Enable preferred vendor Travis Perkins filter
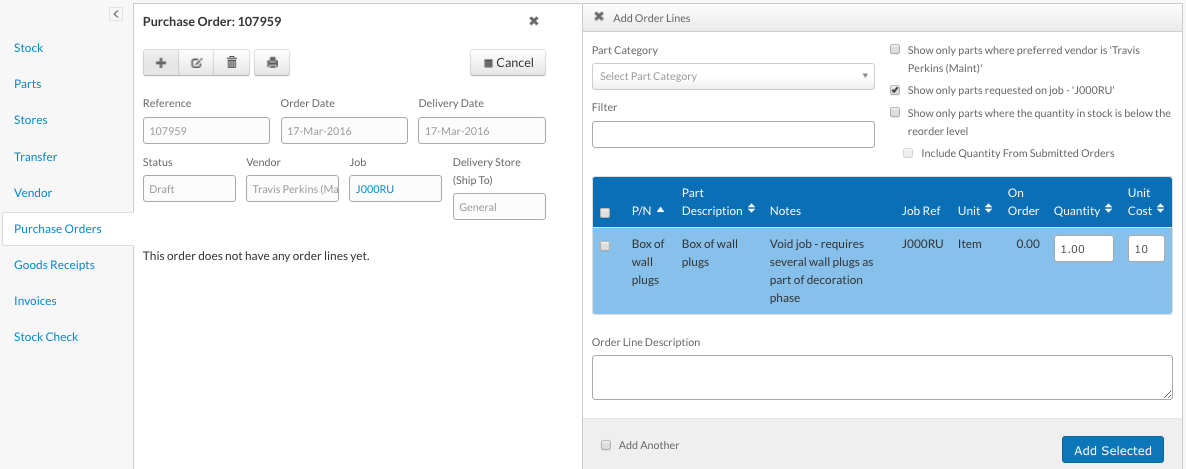Screen dimensions: 1186x469 [895, 50]
